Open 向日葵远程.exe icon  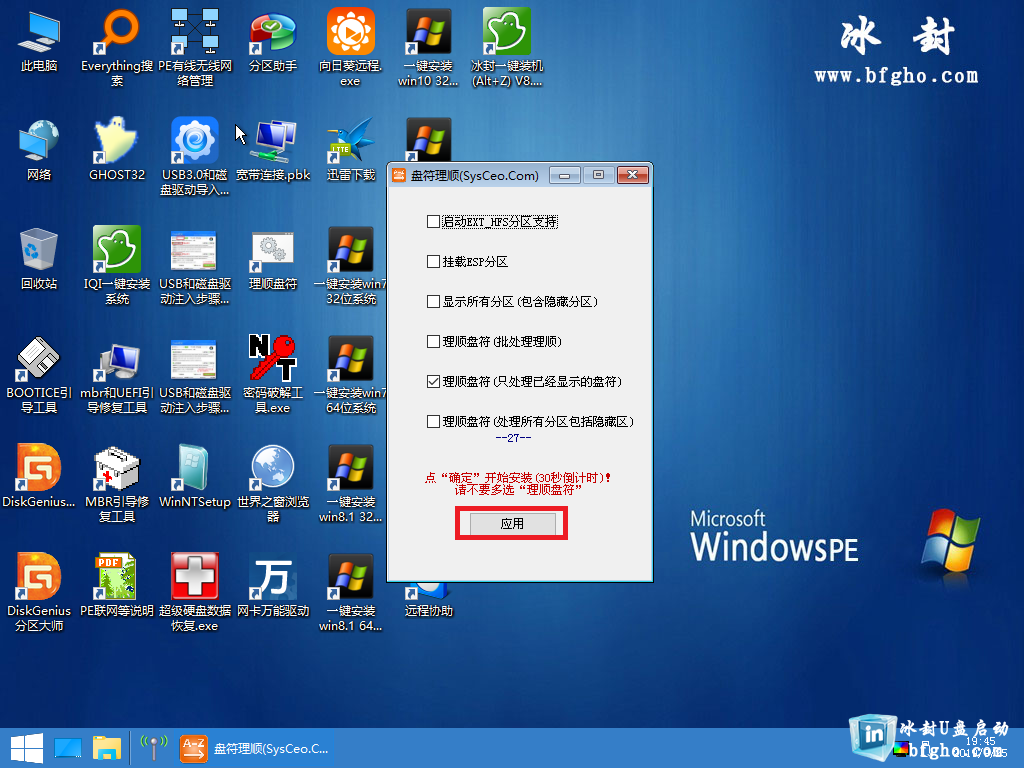351,47
